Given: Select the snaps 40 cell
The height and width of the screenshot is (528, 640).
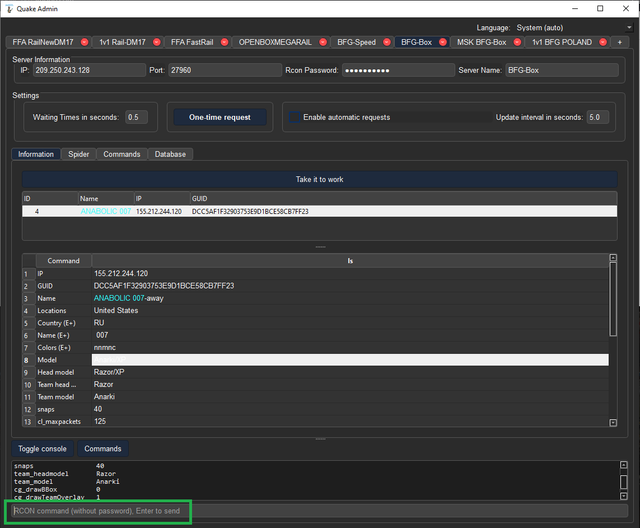Looking at the screenshot, I should tap(350, 409).
